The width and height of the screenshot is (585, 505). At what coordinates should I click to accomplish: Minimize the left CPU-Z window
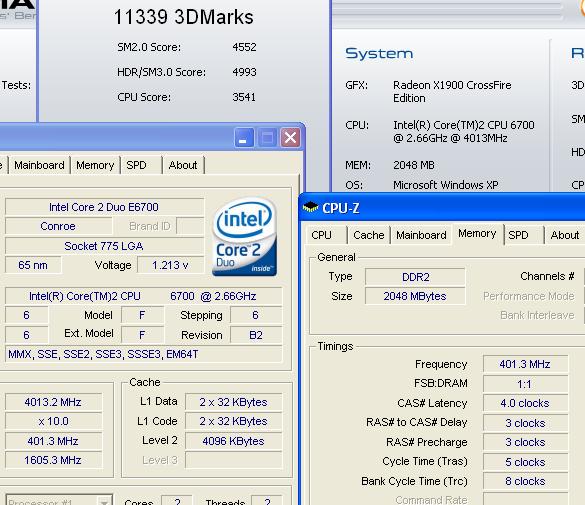[x=244, y=138]
